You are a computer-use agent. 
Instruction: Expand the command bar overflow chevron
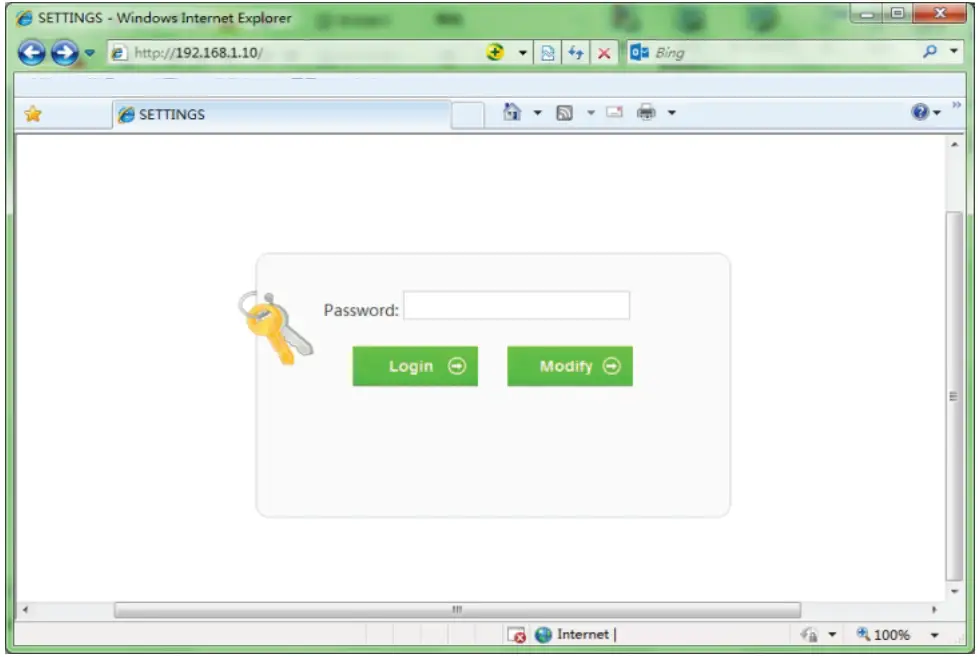pos(956,105)
